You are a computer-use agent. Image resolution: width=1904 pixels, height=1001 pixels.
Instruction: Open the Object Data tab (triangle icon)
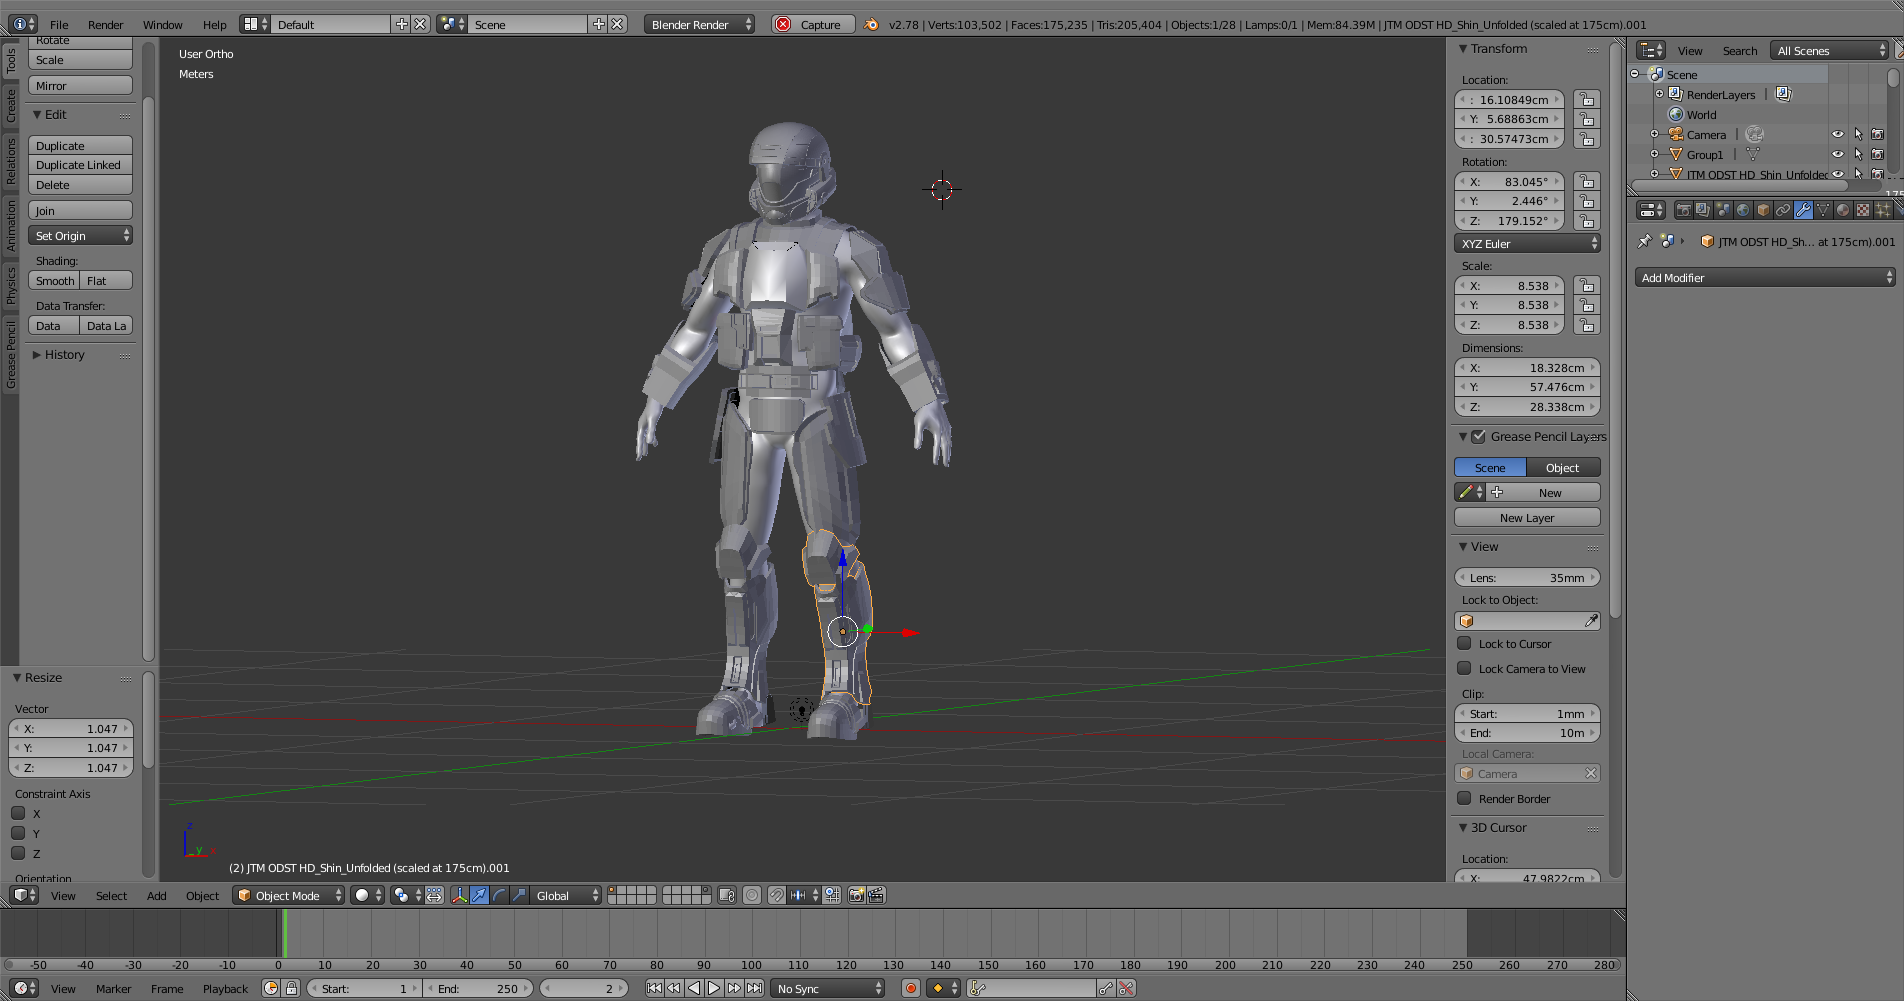coord(1823,210)
